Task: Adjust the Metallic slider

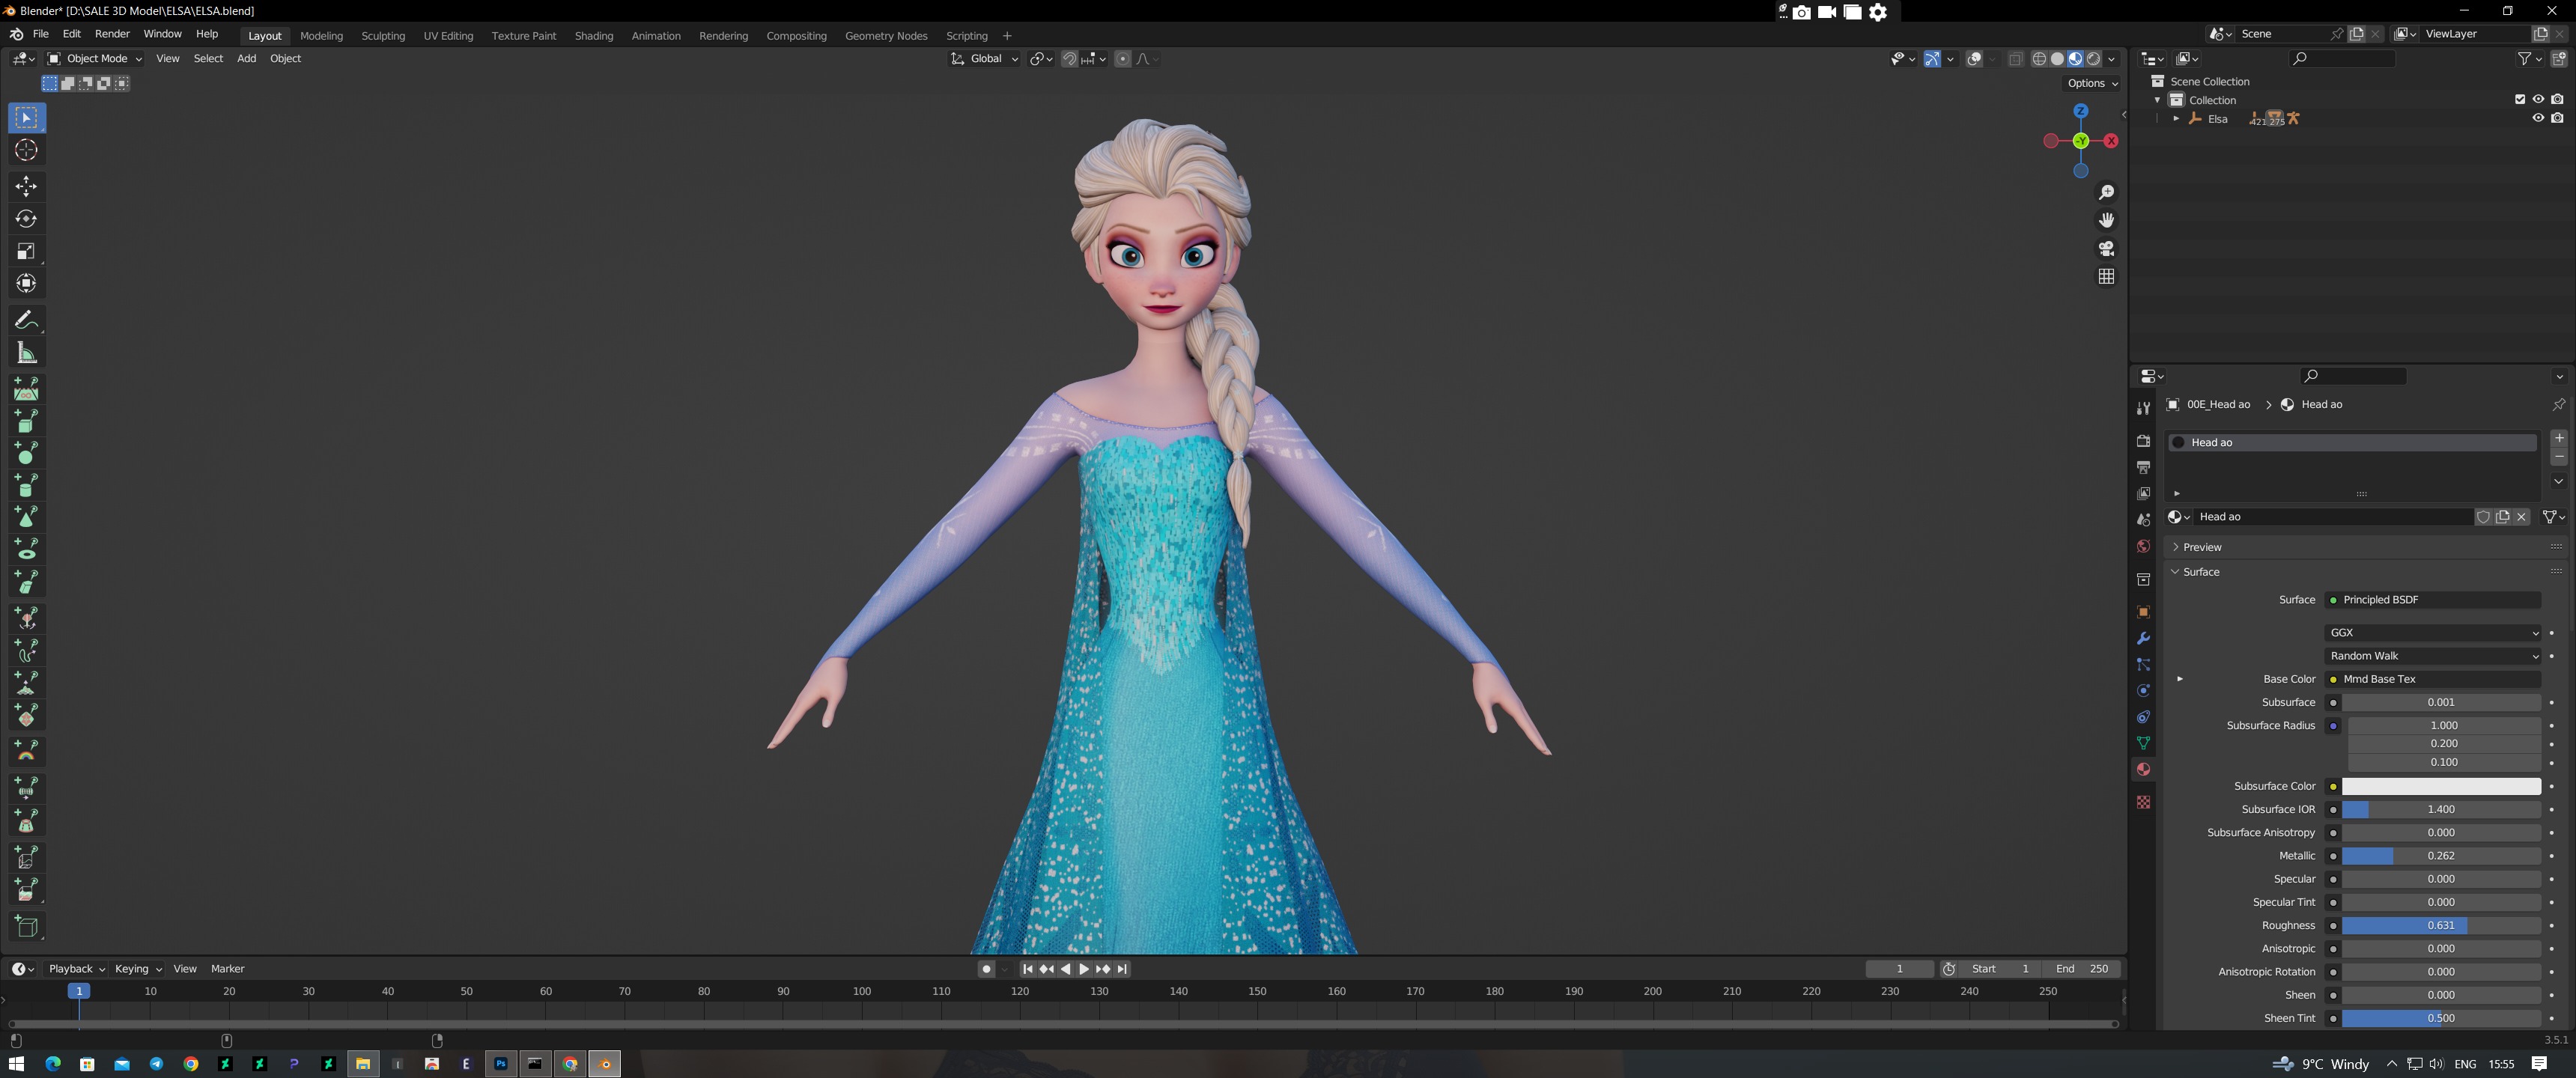Action: (x=2441, y=856)
